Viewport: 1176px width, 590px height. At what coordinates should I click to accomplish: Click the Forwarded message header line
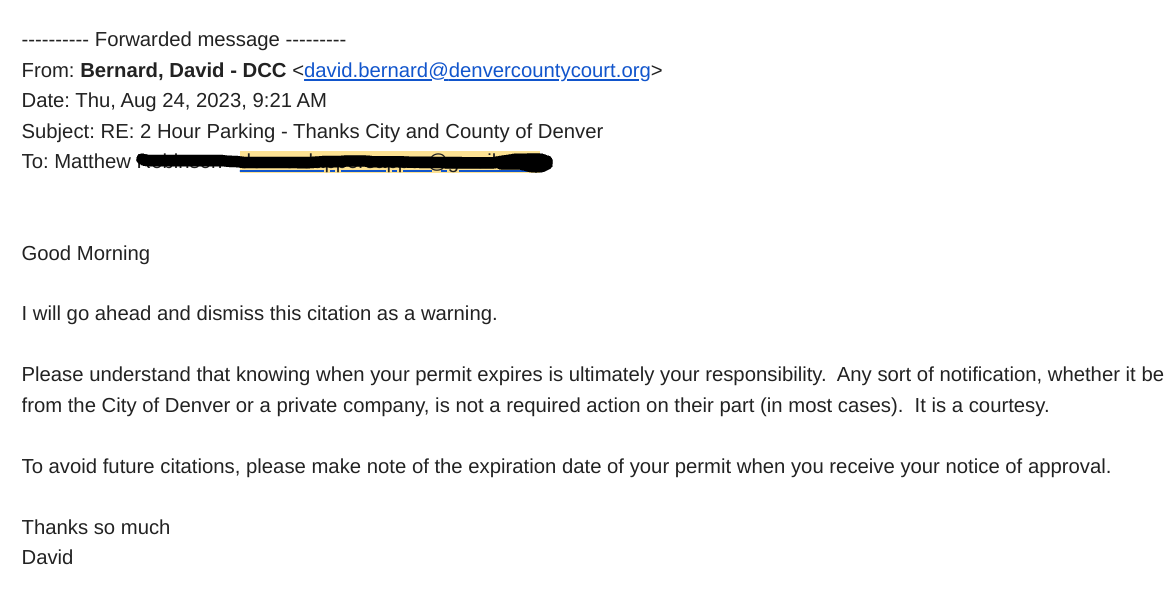pyautogui.click(x=183, y=40)
